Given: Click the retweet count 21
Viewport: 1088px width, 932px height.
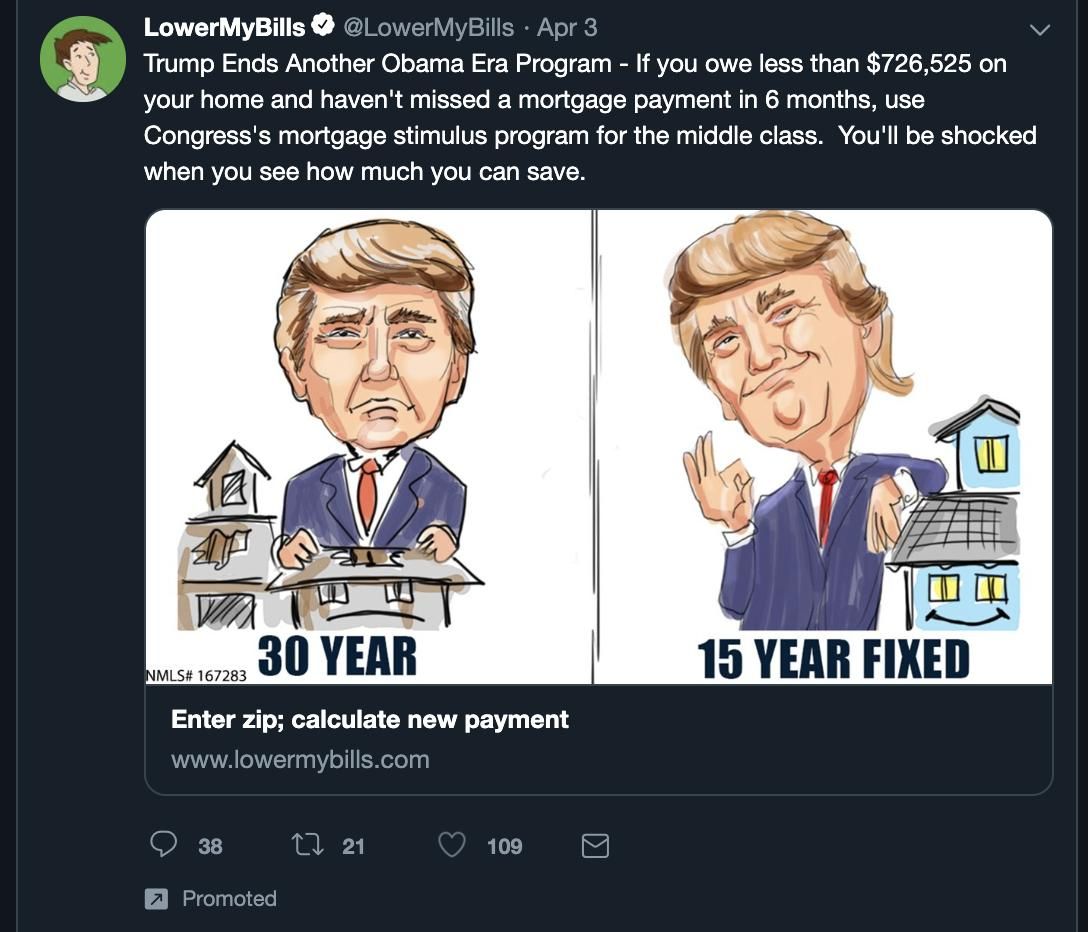Looking at the screenshot, I should point(353,846).
